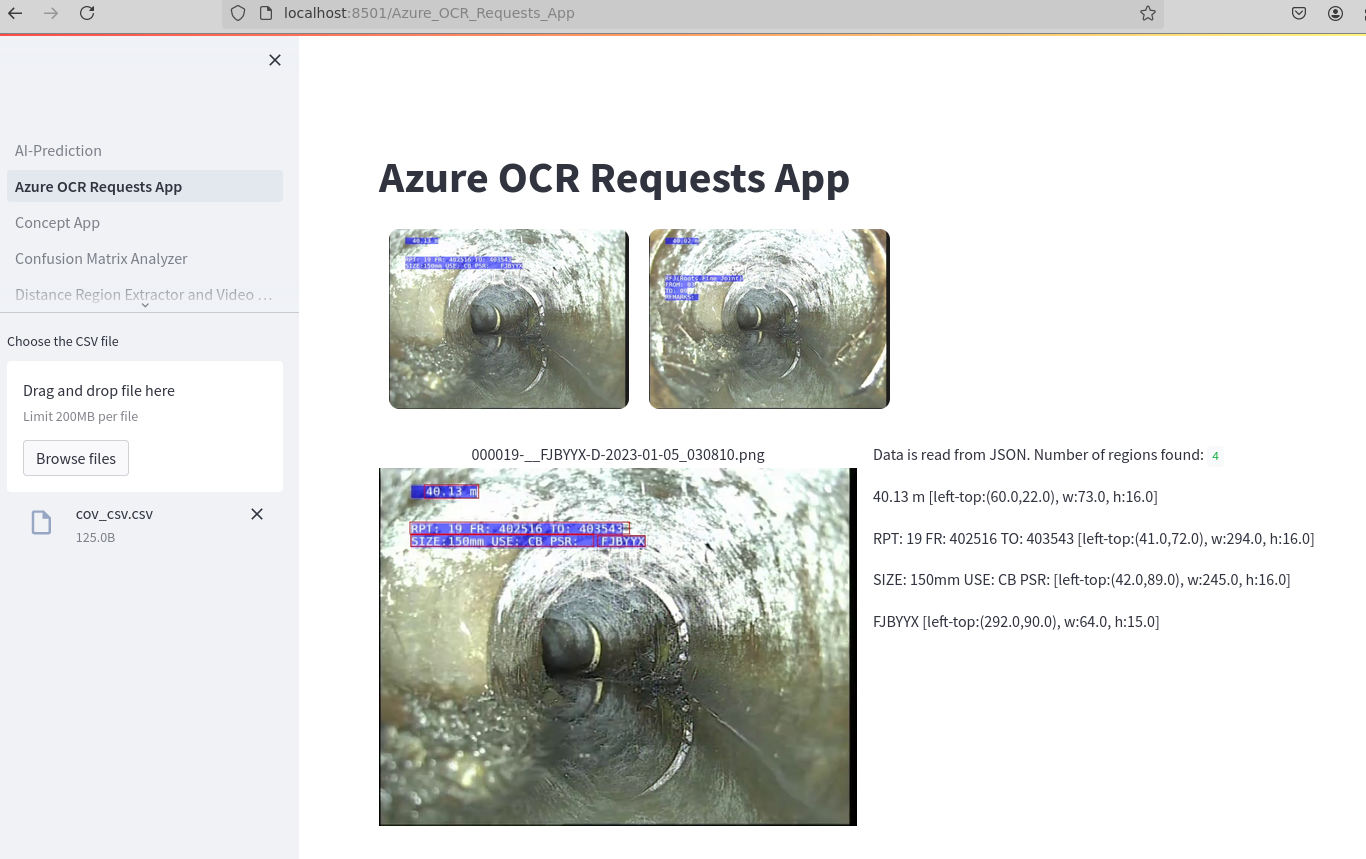Image resolution: width=1366 pixels, height=859 pixels.
Task: Go back with the browser back arrow
Action: [x=15, y=13]
